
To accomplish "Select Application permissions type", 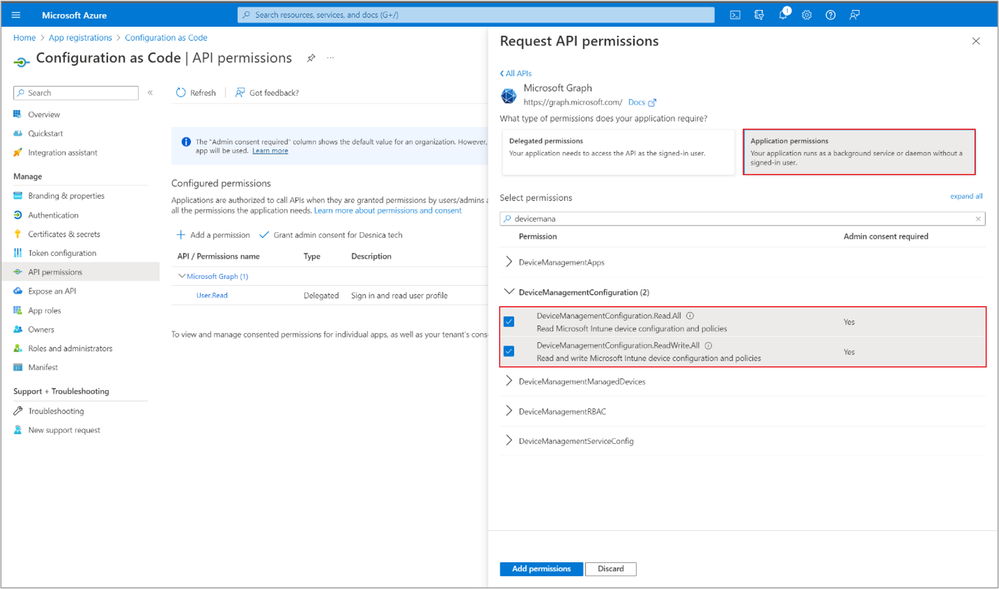I will [859, 152].
